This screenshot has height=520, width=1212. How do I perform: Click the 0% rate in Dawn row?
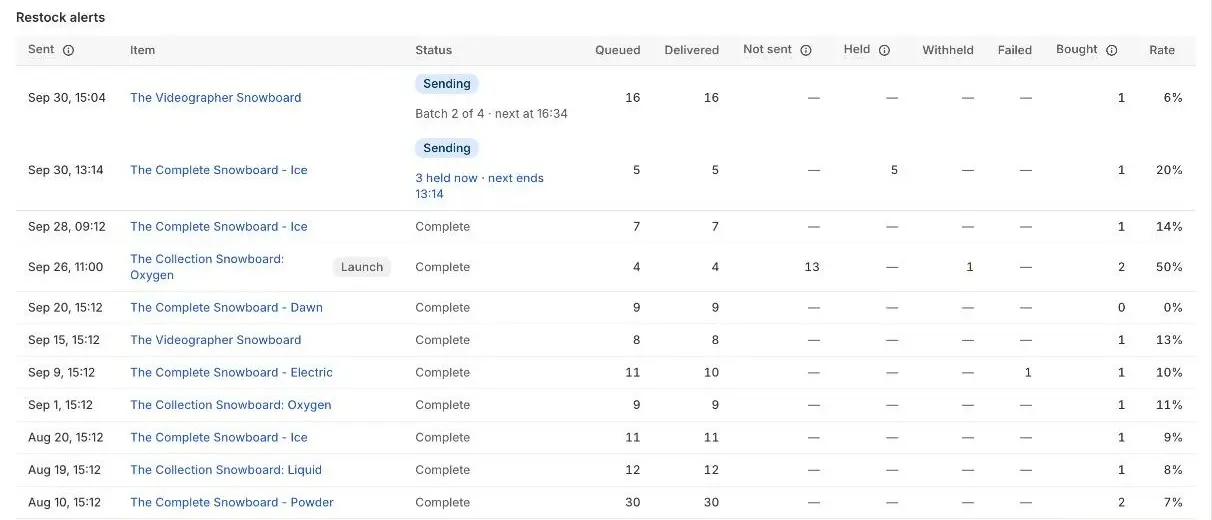(x=1173, y=308)
